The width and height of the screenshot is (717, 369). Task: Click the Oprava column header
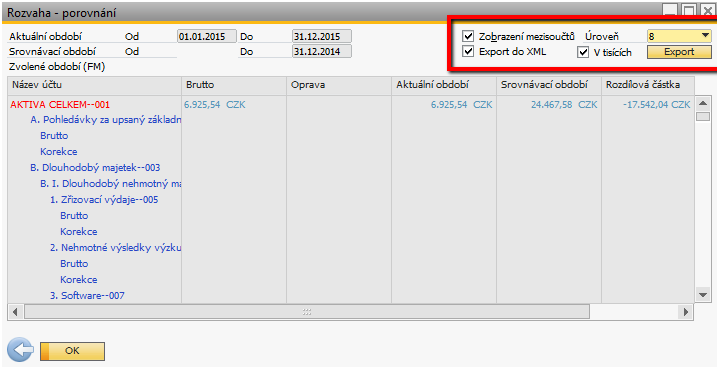(339, 85)
